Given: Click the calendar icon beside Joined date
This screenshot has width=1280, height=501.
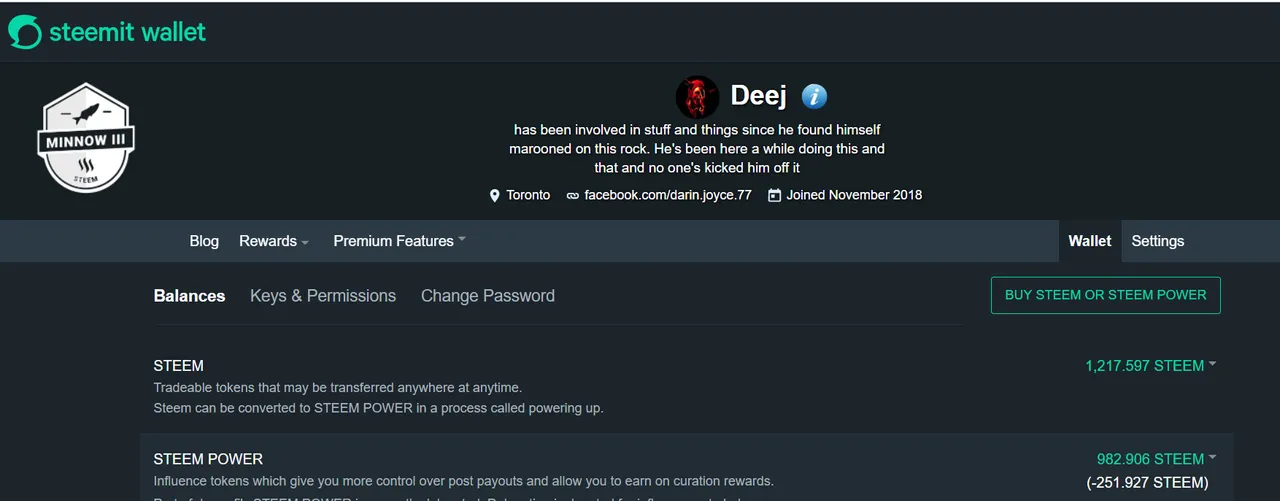Looking at the screenshot, I should [x=774, y=195].
